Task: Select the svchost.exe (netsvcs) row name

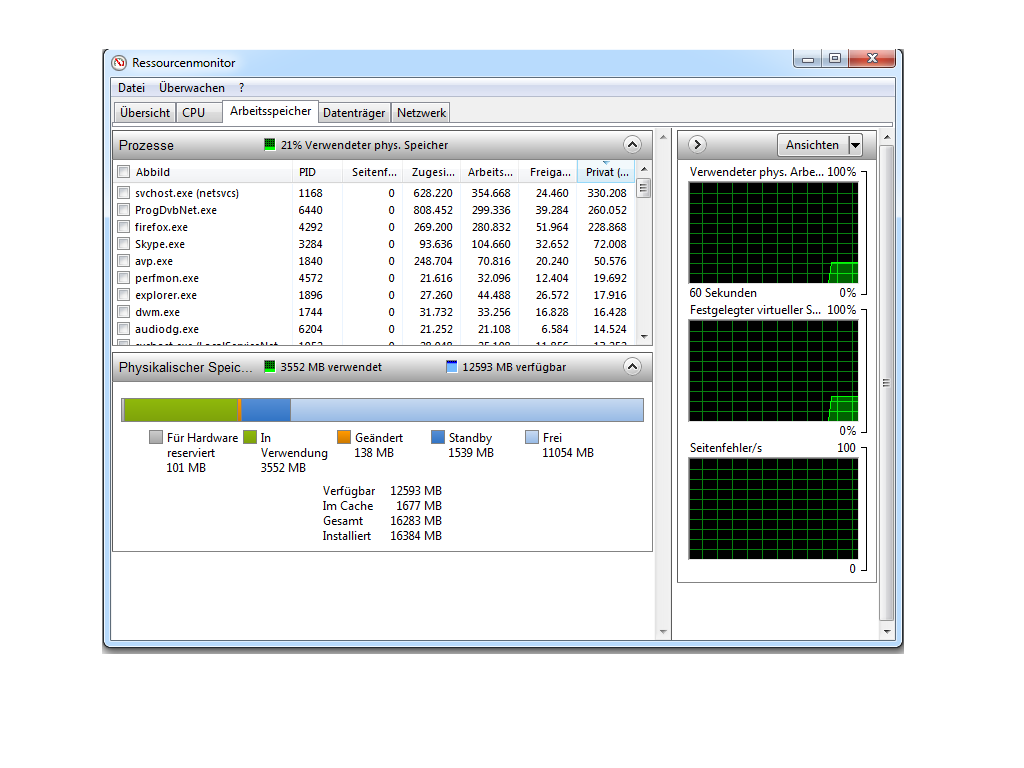Action: pos(187,193)
